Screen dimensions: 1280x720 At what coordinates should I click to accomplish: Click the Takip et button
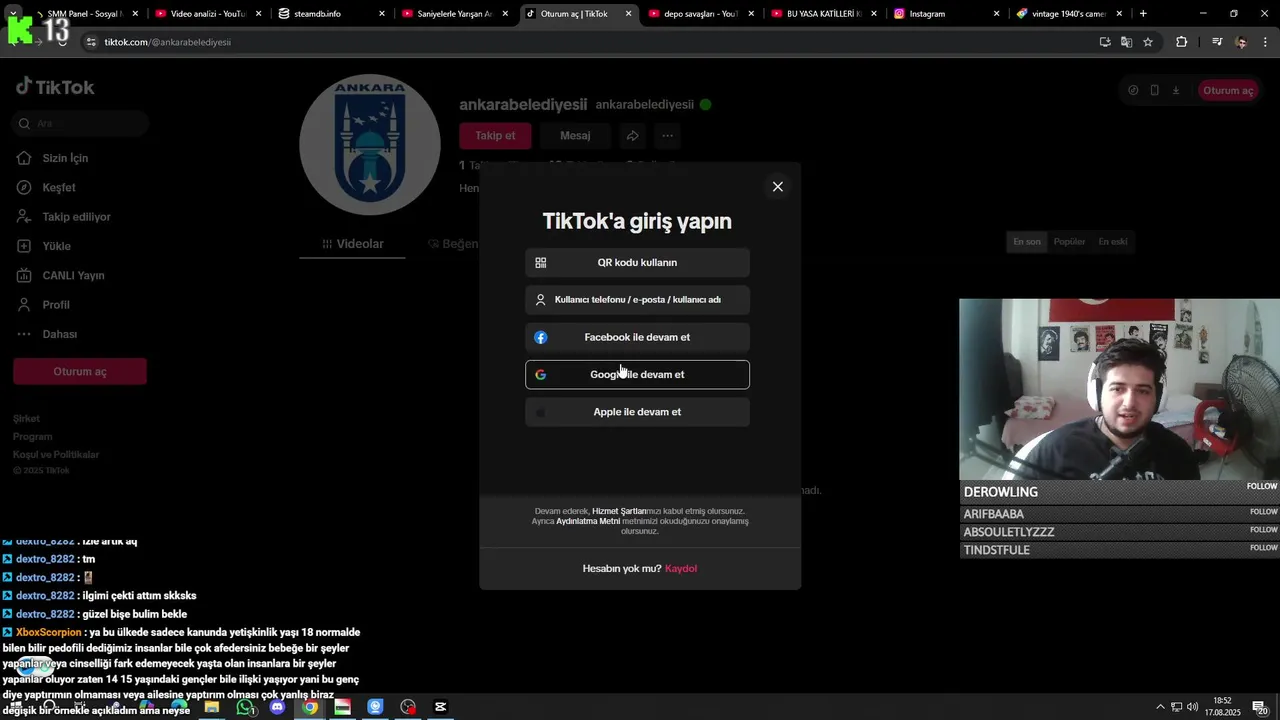tap(495, 136)
